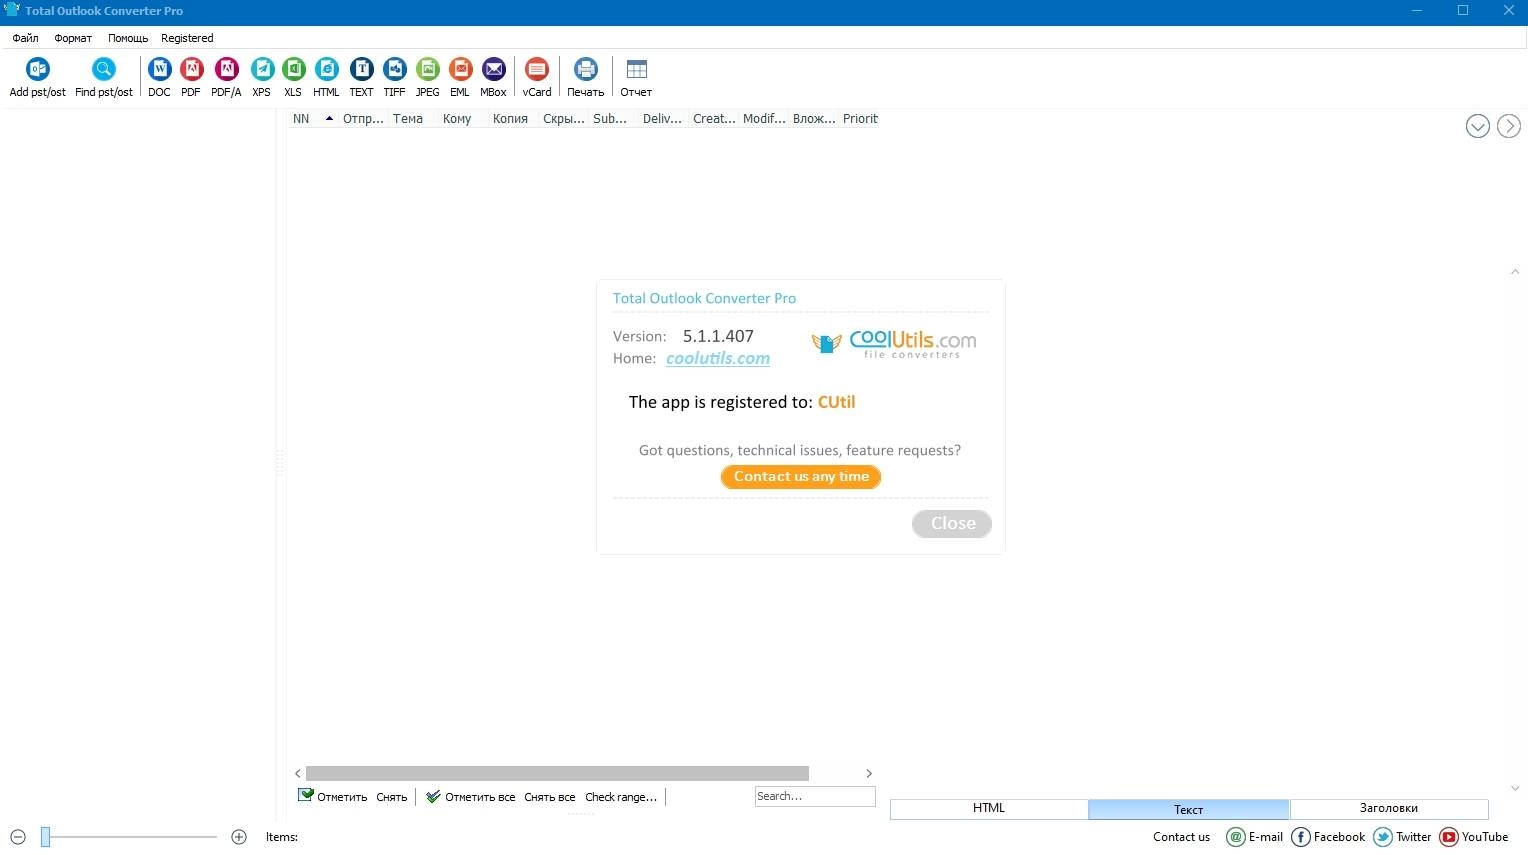Switch to Текст preview tab

[x=1189, y=809]
